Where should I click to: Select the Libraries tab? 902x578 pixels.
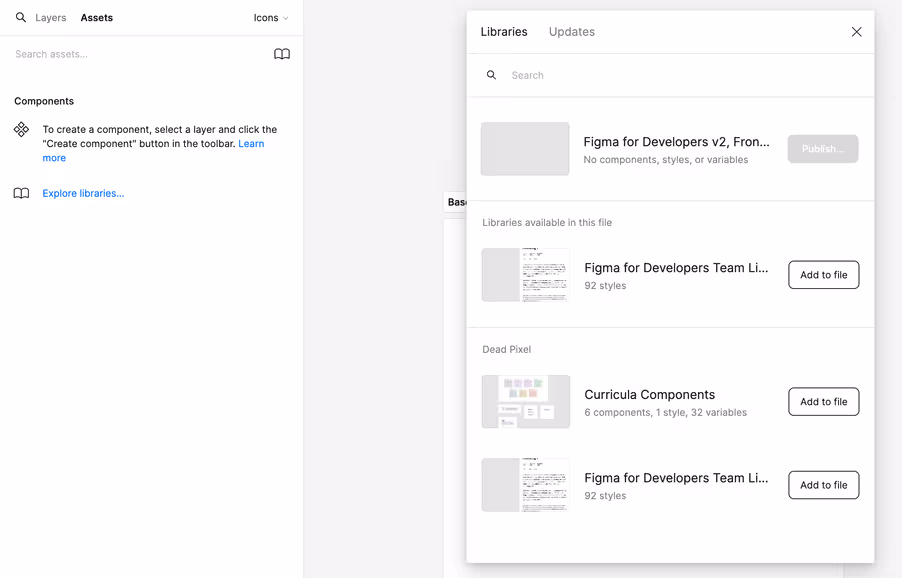[x=504, y=32]
